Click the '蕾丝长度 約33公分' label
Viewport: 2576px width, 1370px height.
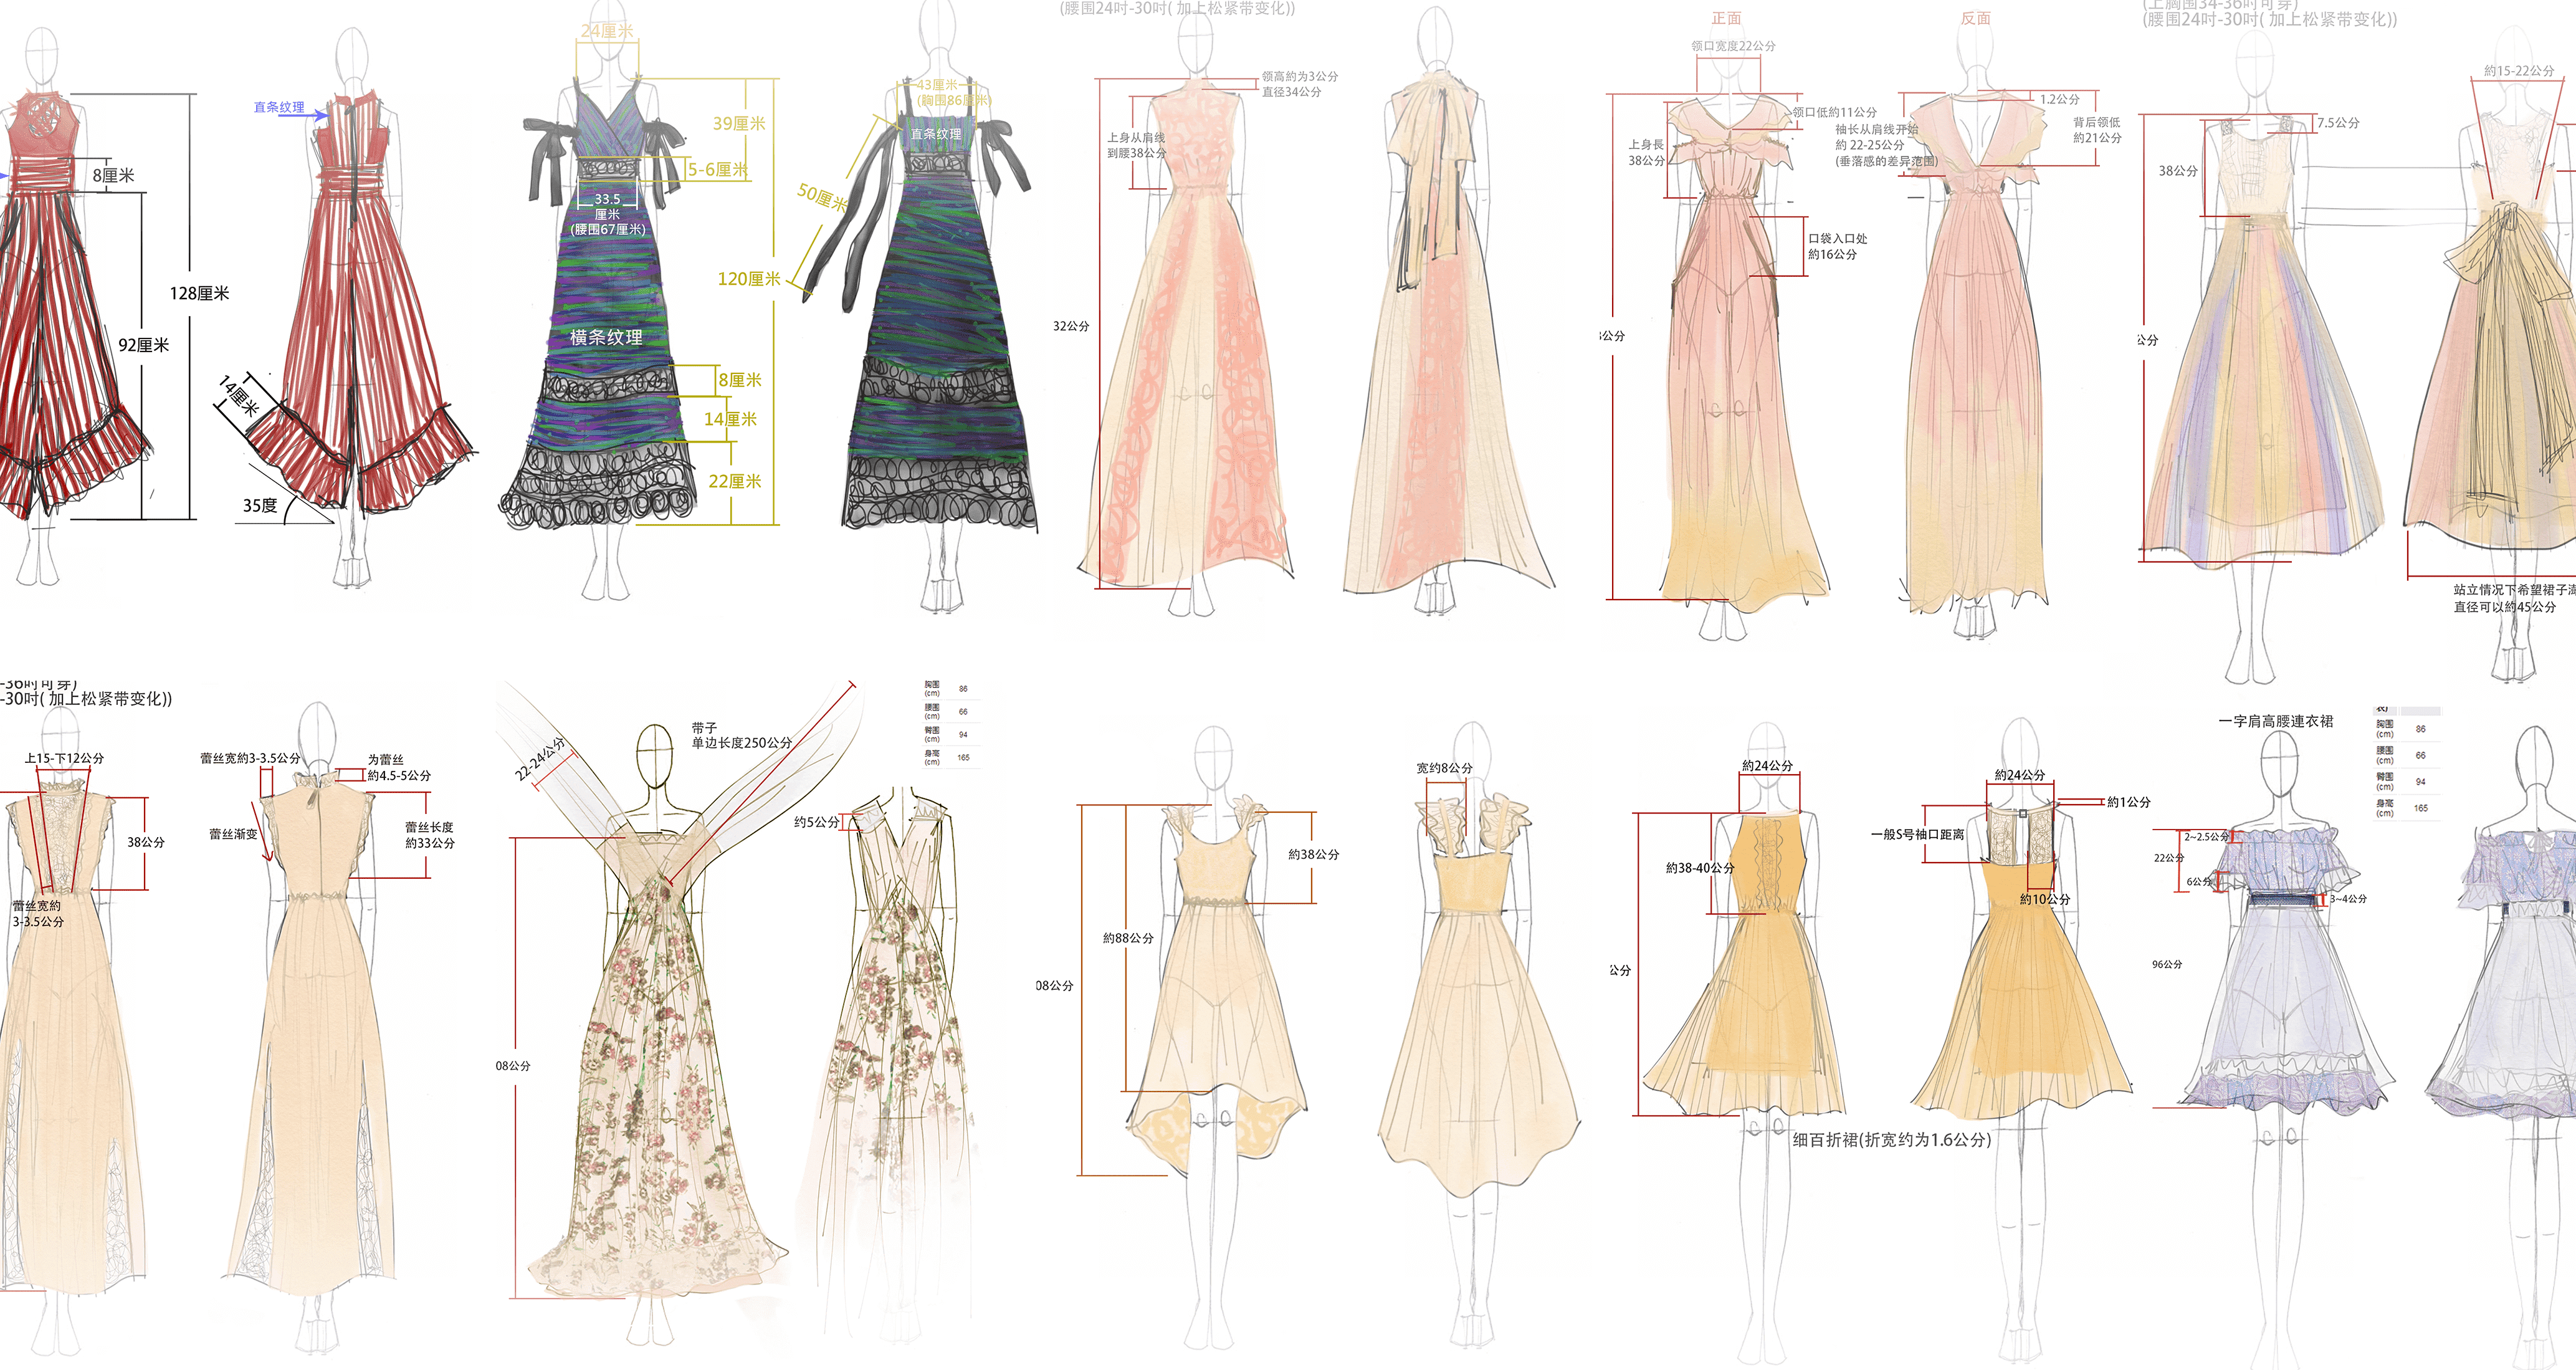tap(429, 835)
